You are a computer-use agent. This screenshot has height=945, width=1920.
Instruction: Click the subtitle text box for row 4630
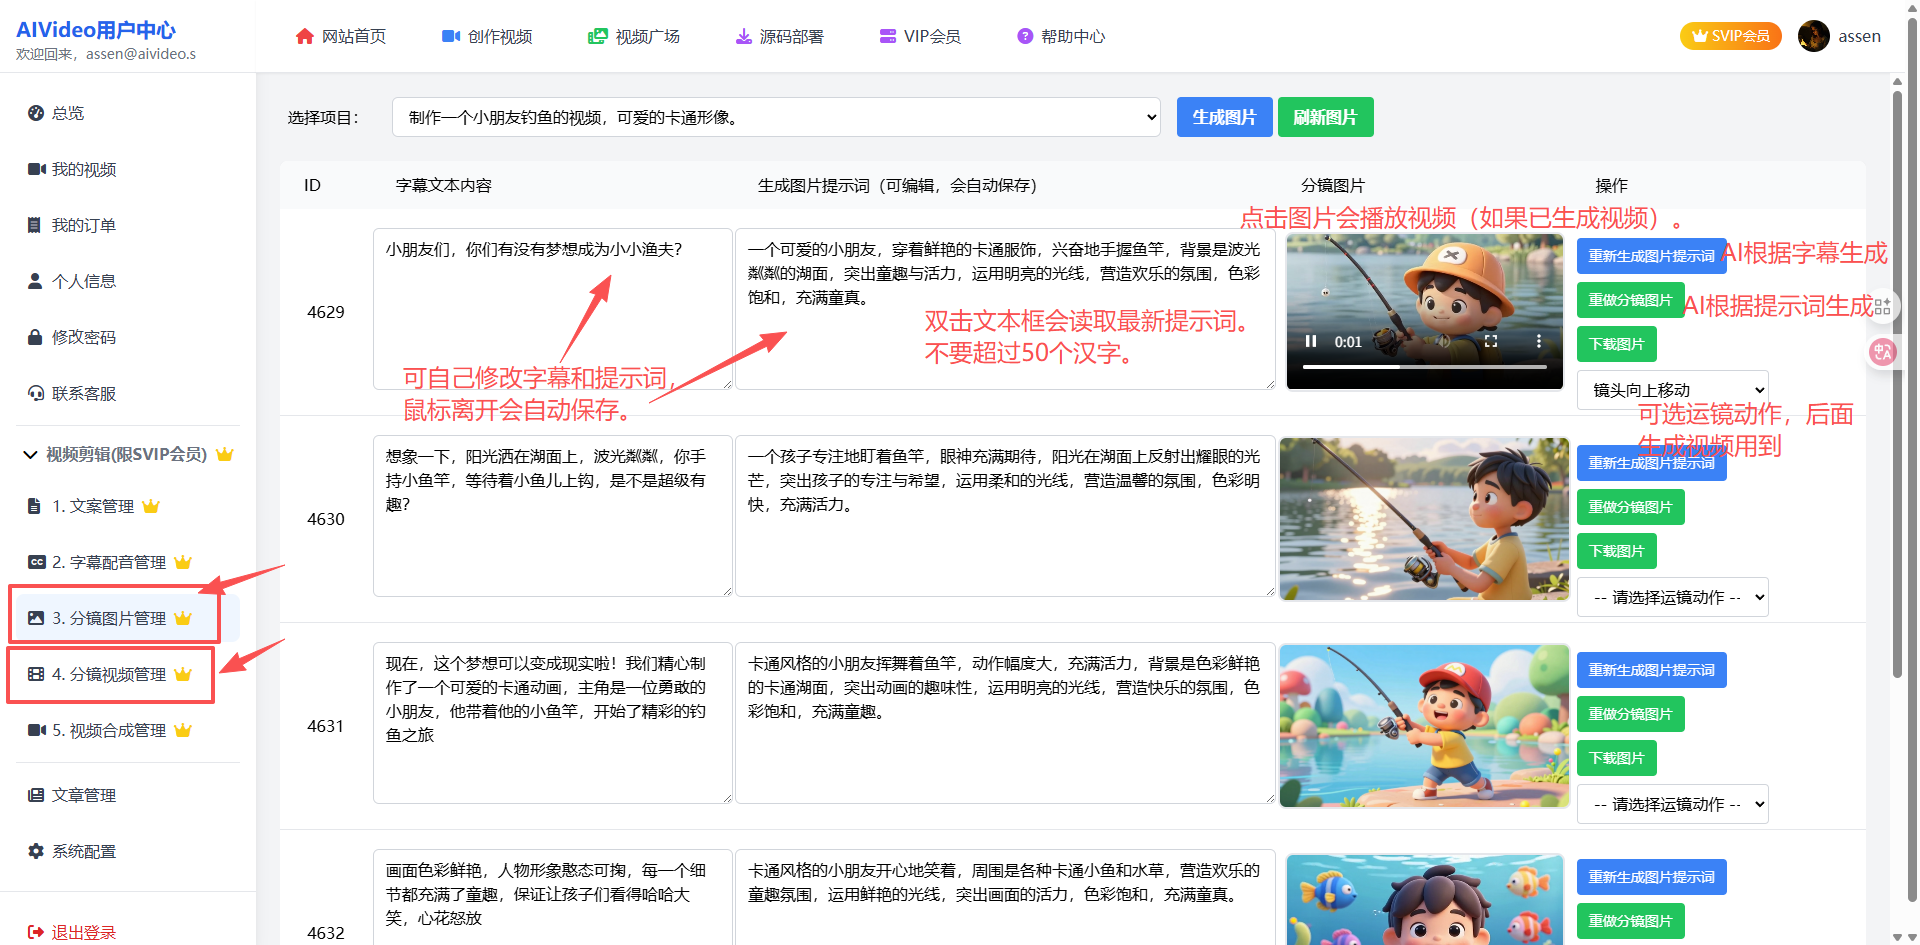552,515
